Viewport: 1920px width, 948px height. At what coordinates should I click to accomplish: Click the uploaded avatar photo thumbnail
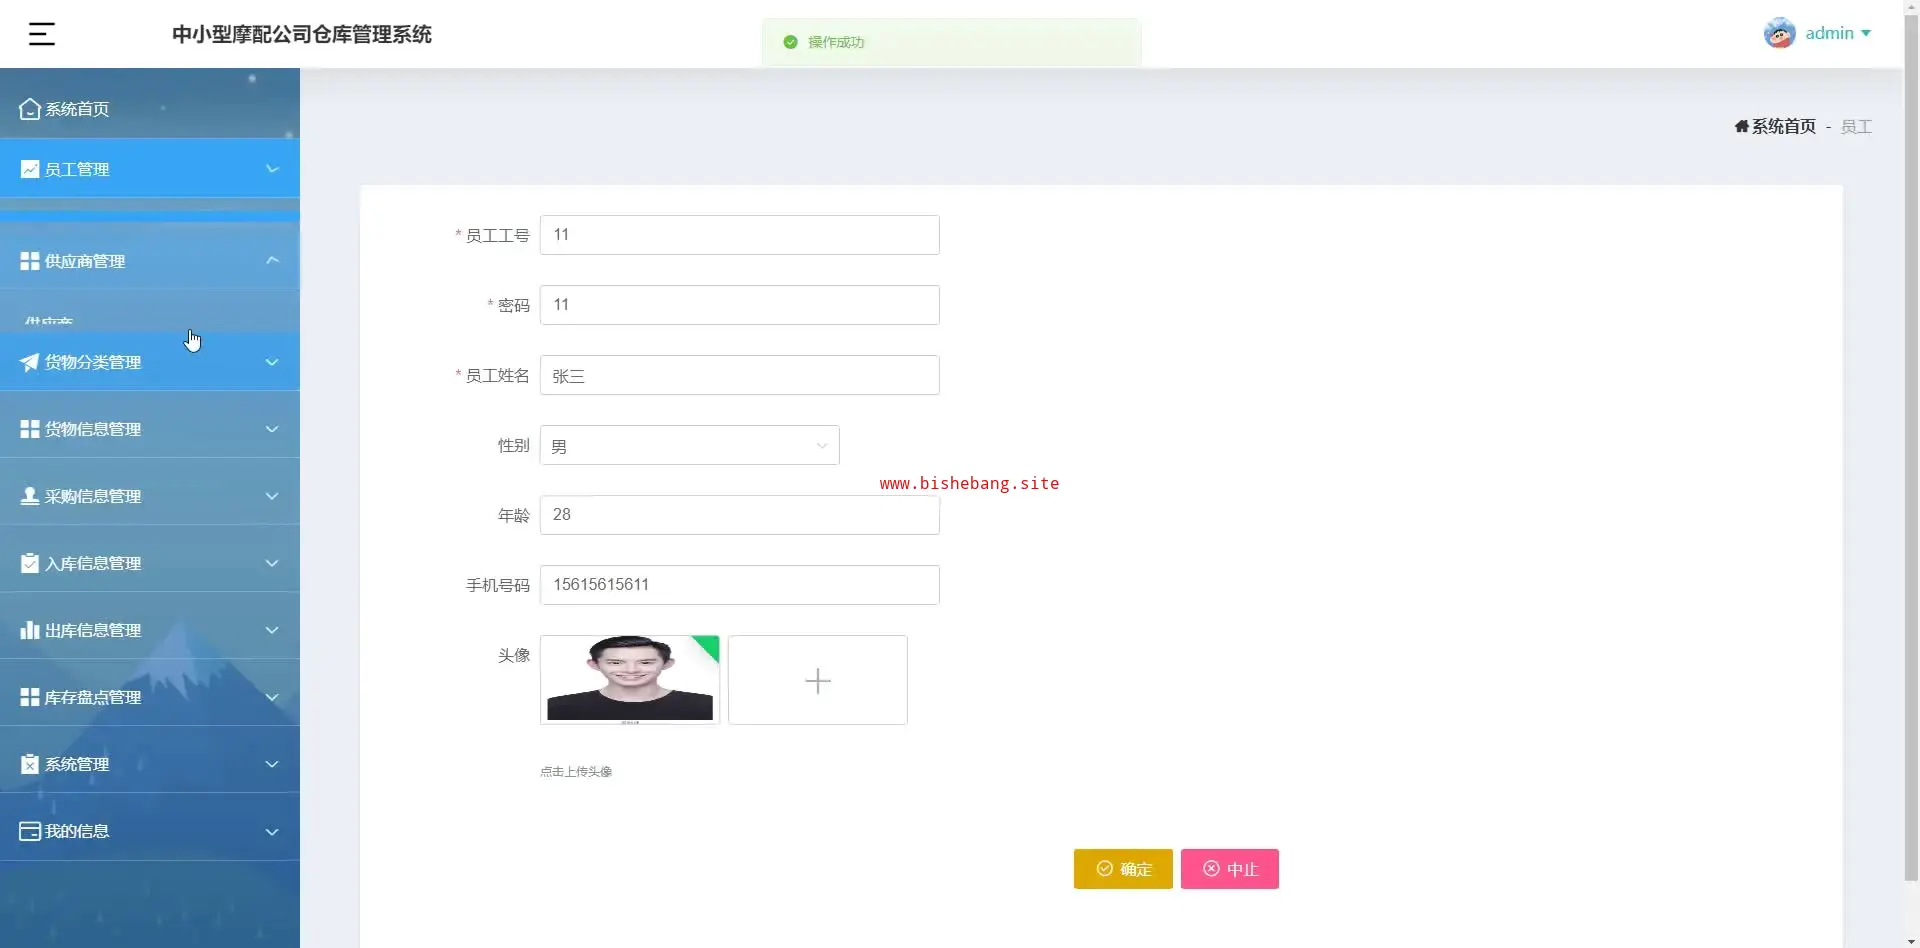coord(630,680)
